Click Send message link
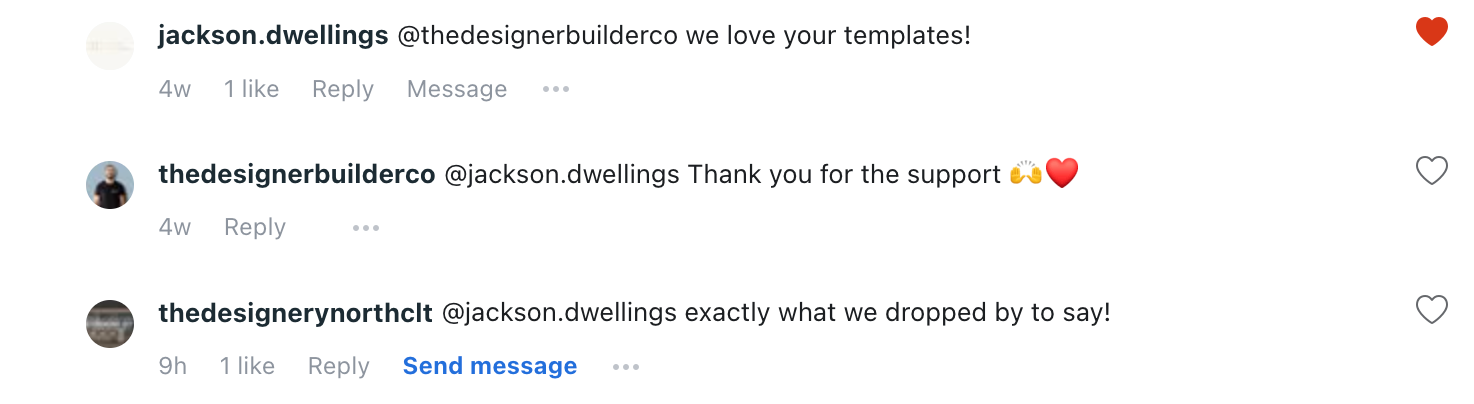This screenshot has width=1474, height=404. [x=490, y=367]
